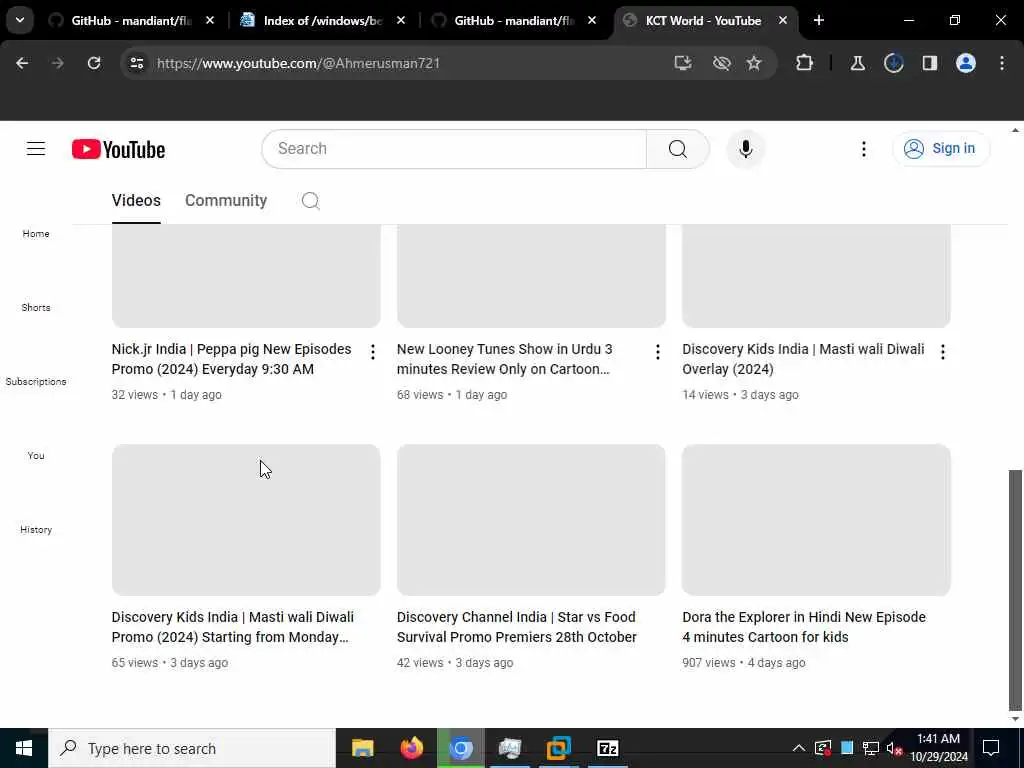
Task: Reload the page
Action: (x=94, y=63)
